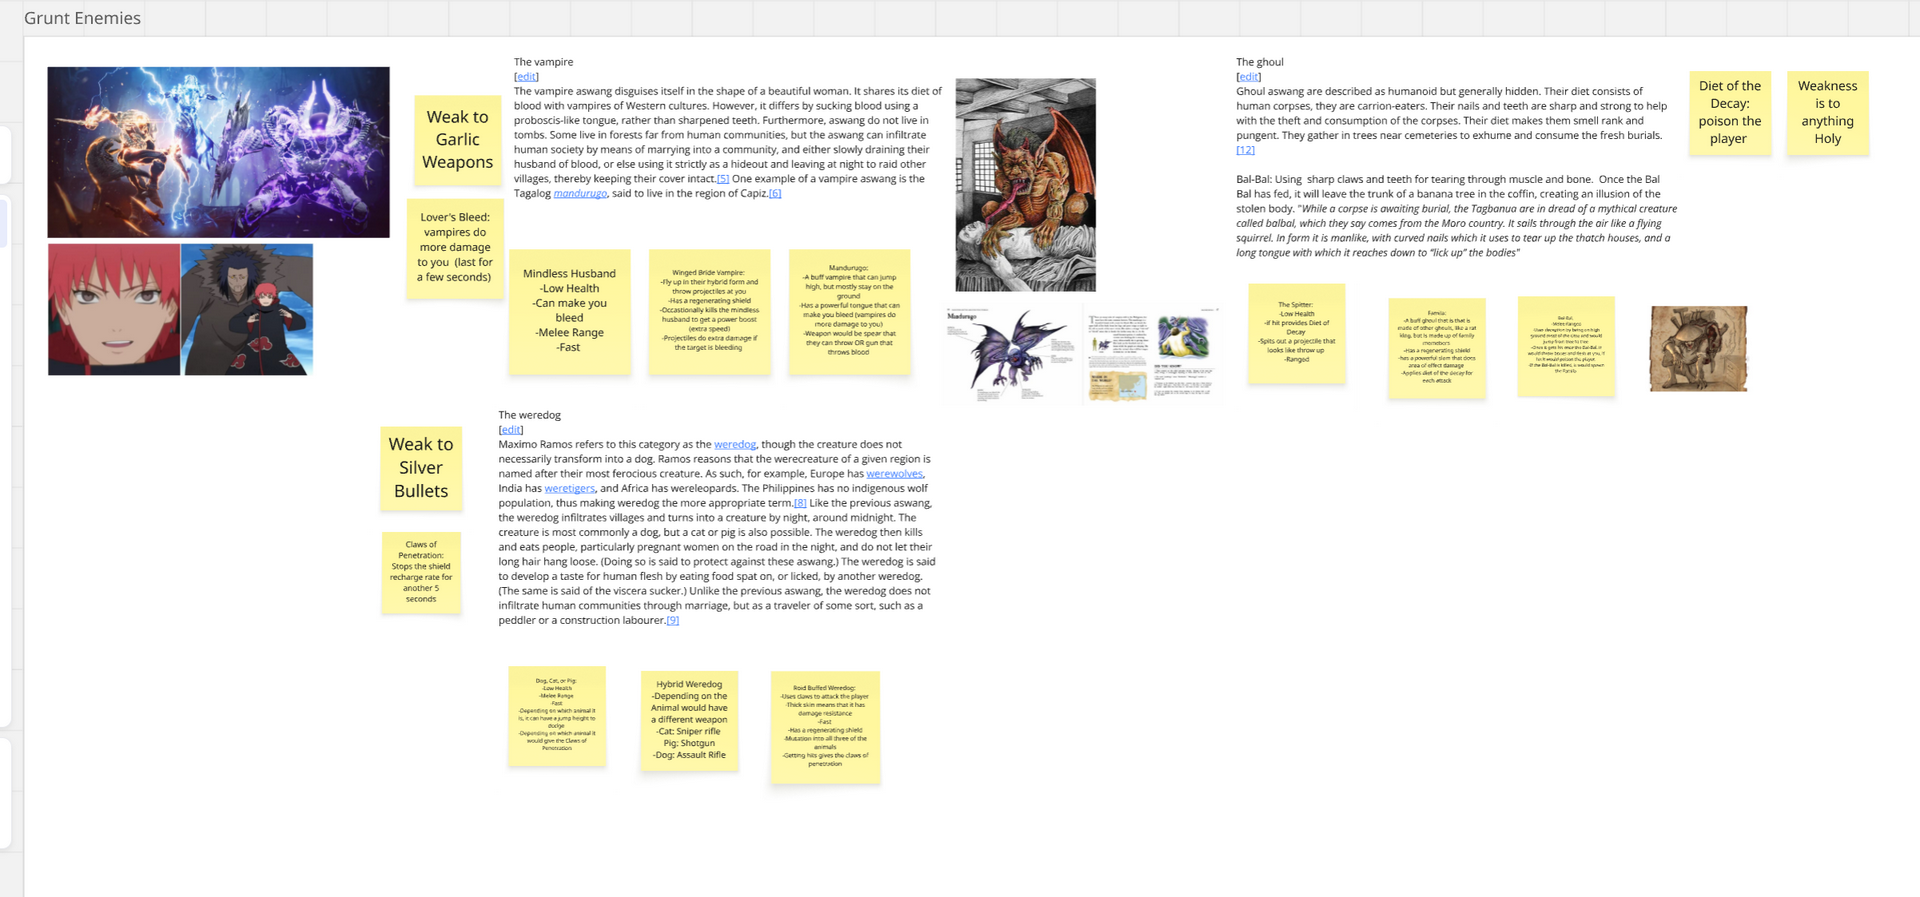Open footnote [9] after construction labourer

click(673, 620)
